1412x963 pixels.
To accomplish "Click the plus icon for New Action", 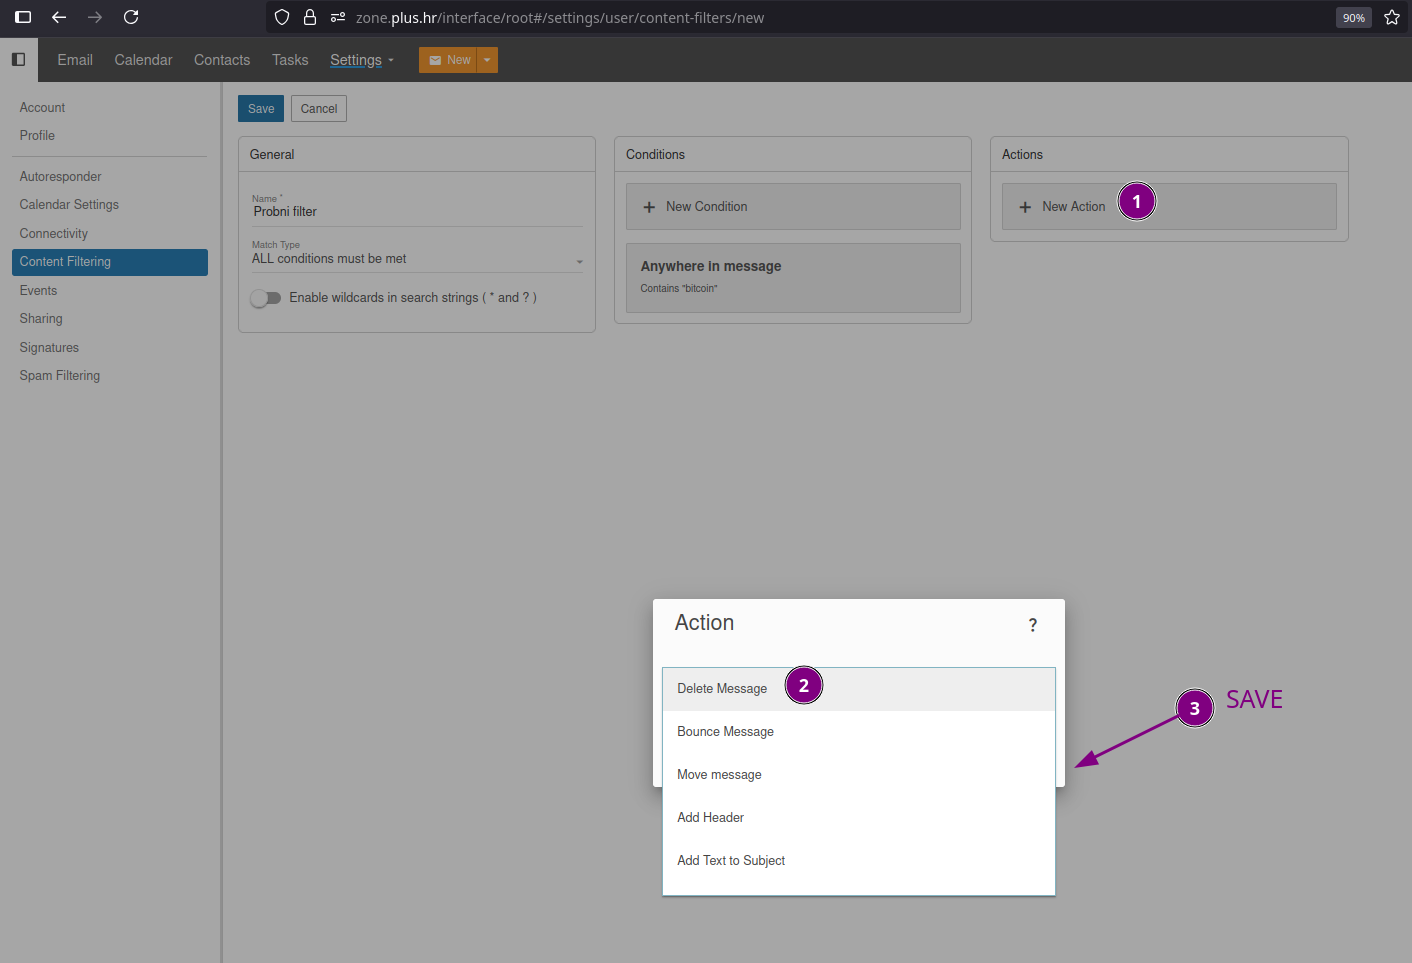I will (1025, 207).
